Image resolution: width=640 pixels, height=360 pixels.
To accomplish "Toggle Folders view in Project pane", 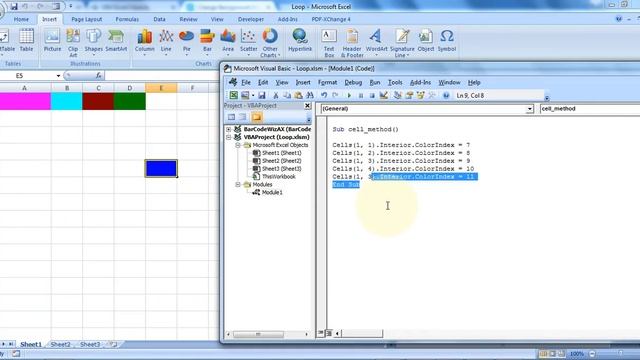I will (257, 118).
